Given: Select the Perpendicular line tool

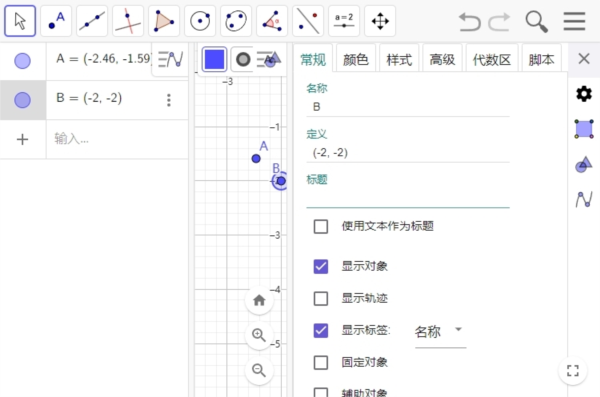Looking at the screenshot, I should 128,21.
